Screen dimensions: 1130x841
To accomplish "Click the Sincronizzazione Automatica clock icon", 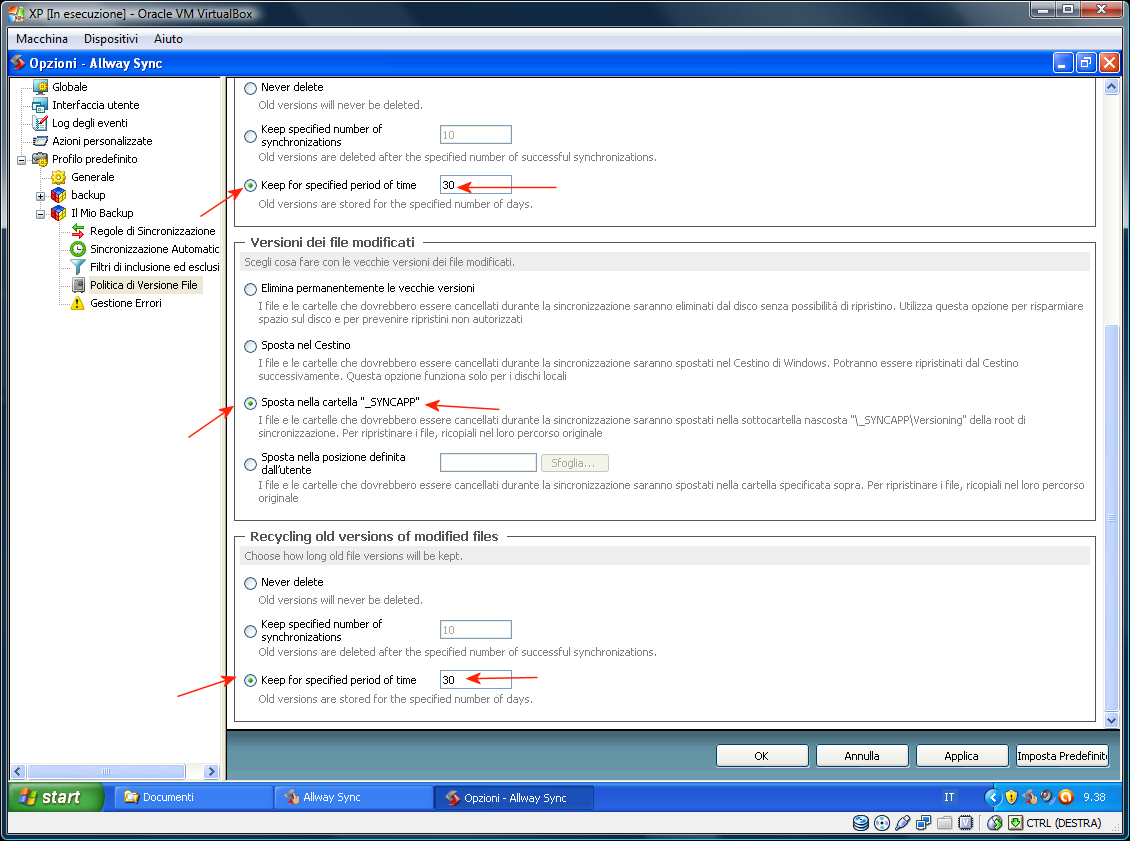I will pyautogui.click(x=78, y=249).
